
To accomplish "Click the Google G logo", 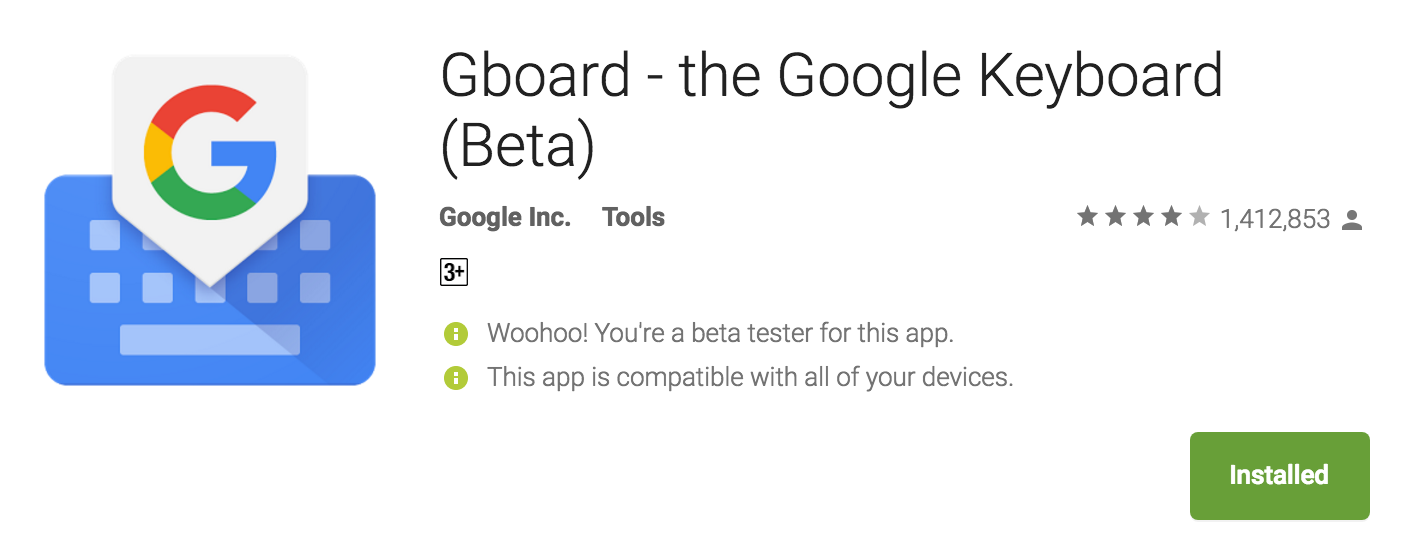I will (x=210, y=152).
